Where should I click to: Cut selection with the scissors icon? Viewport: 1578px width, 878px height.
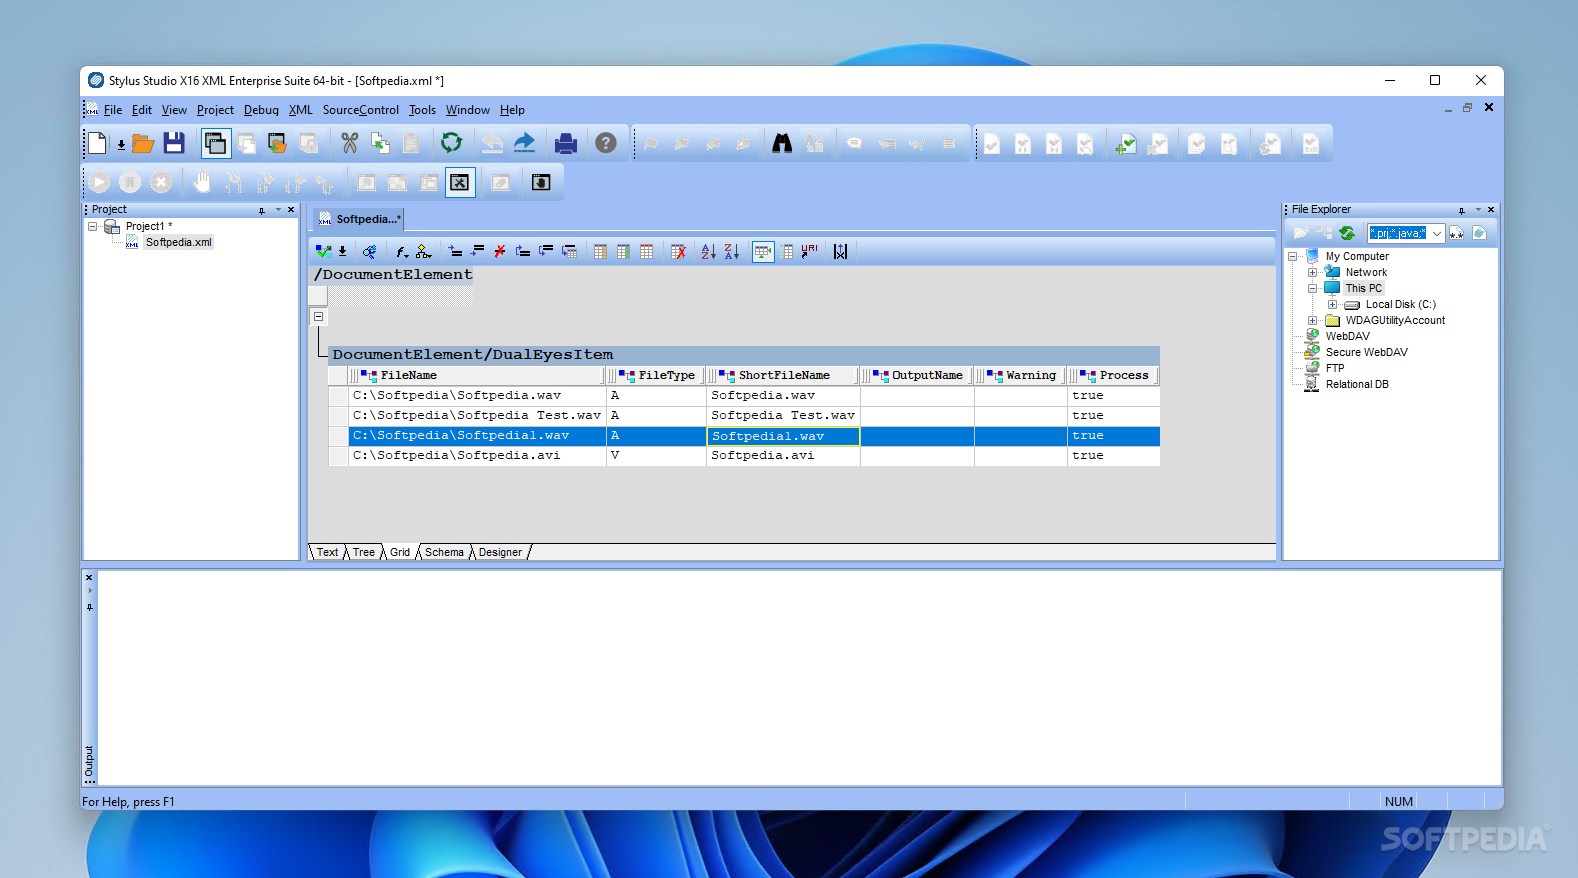(349, 143)
